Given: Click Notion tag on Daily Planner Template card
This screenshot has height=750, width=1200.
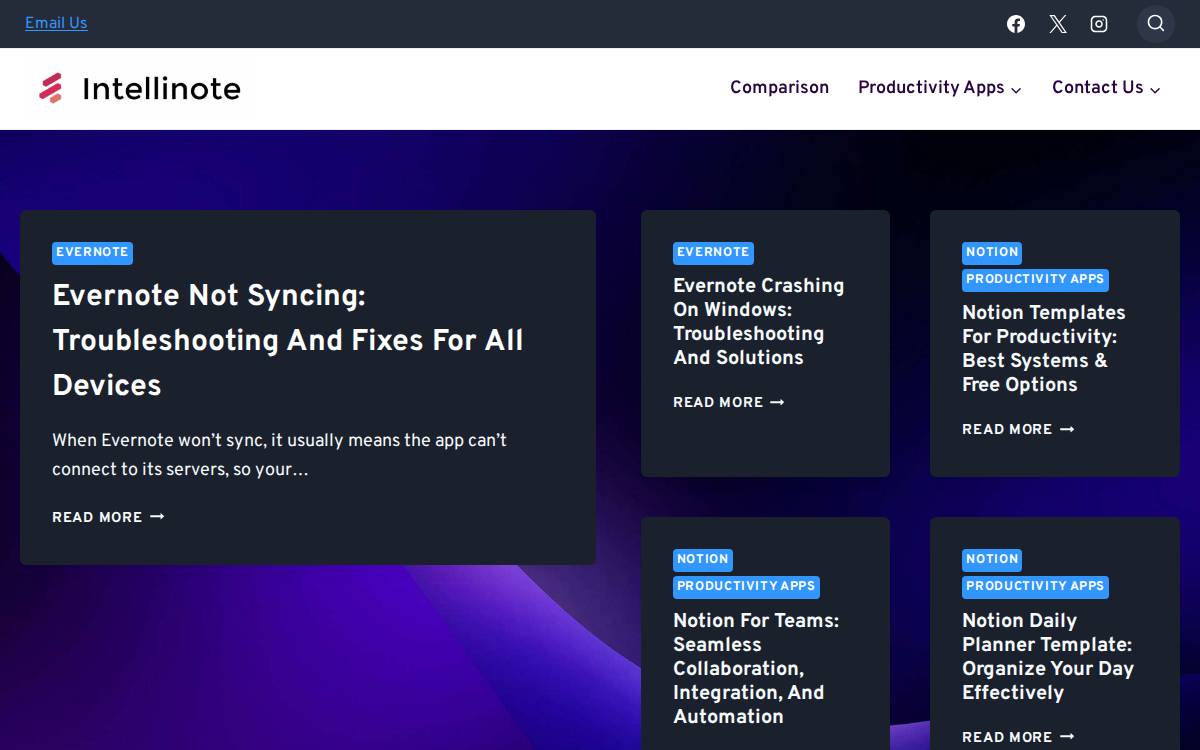Looking at the screenshot, I should [992, 560].
